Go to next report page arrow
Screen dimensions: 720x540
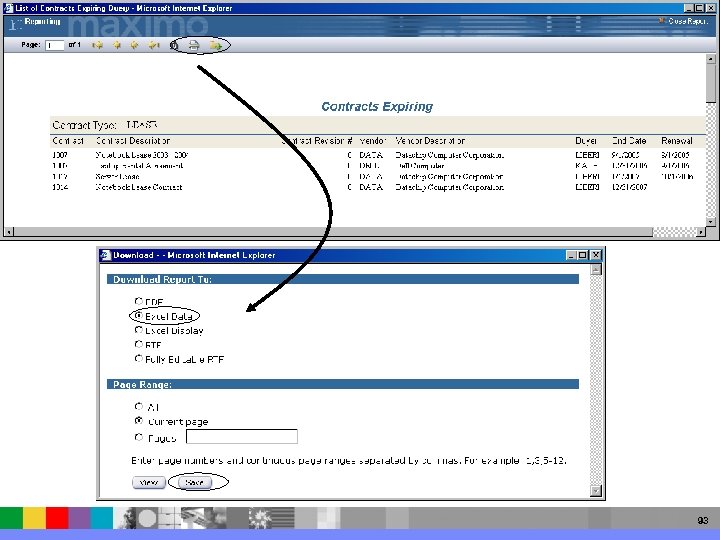(134, 45)
